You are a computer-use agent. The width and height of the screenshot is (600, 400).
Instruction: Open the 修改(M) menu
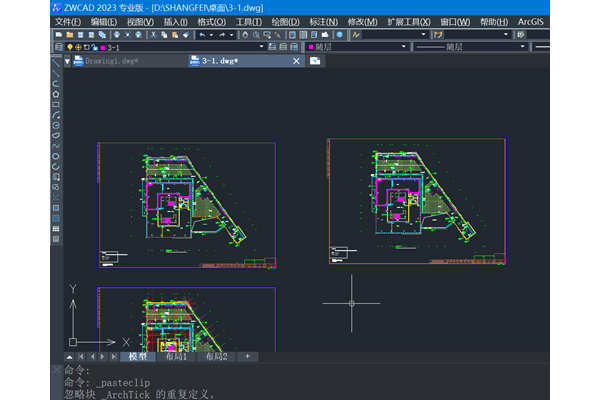362,21
